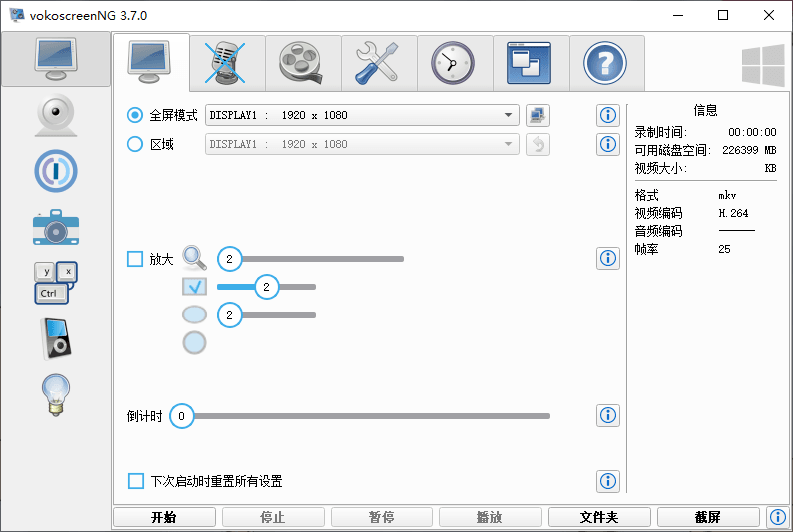This screenshot has height=532, width=793.
Task: Click the 倒计时 label
Action: point(145,416)
